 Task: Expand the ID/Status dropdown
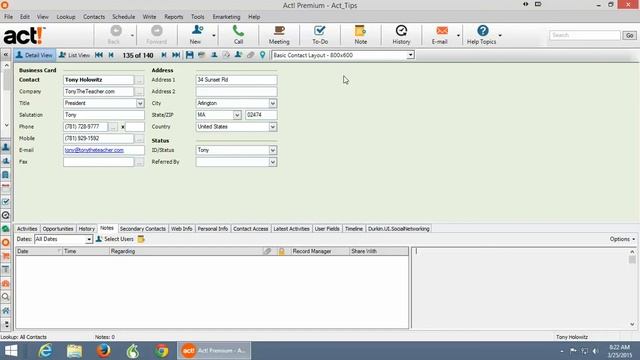[273, 150]
